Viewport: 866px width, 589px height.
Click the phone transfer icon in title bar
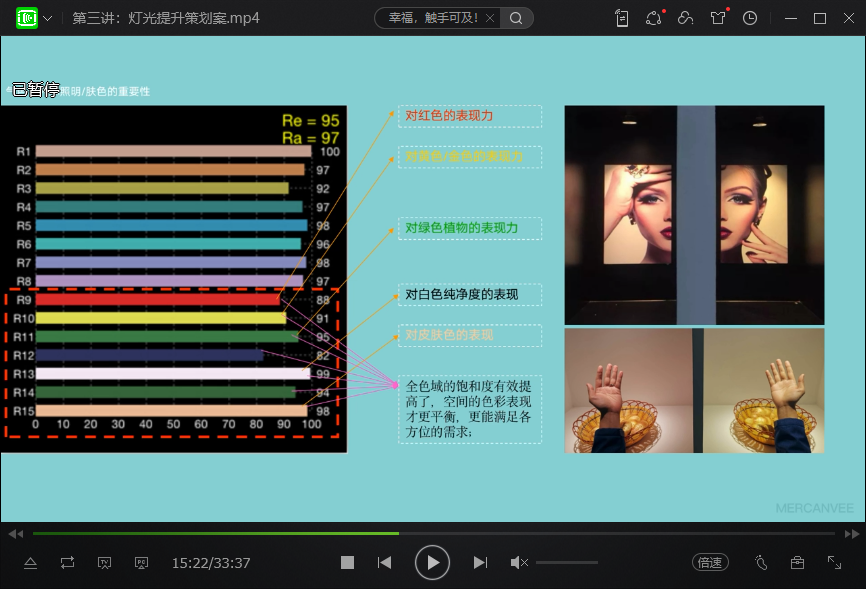click(x=622, y=18)
